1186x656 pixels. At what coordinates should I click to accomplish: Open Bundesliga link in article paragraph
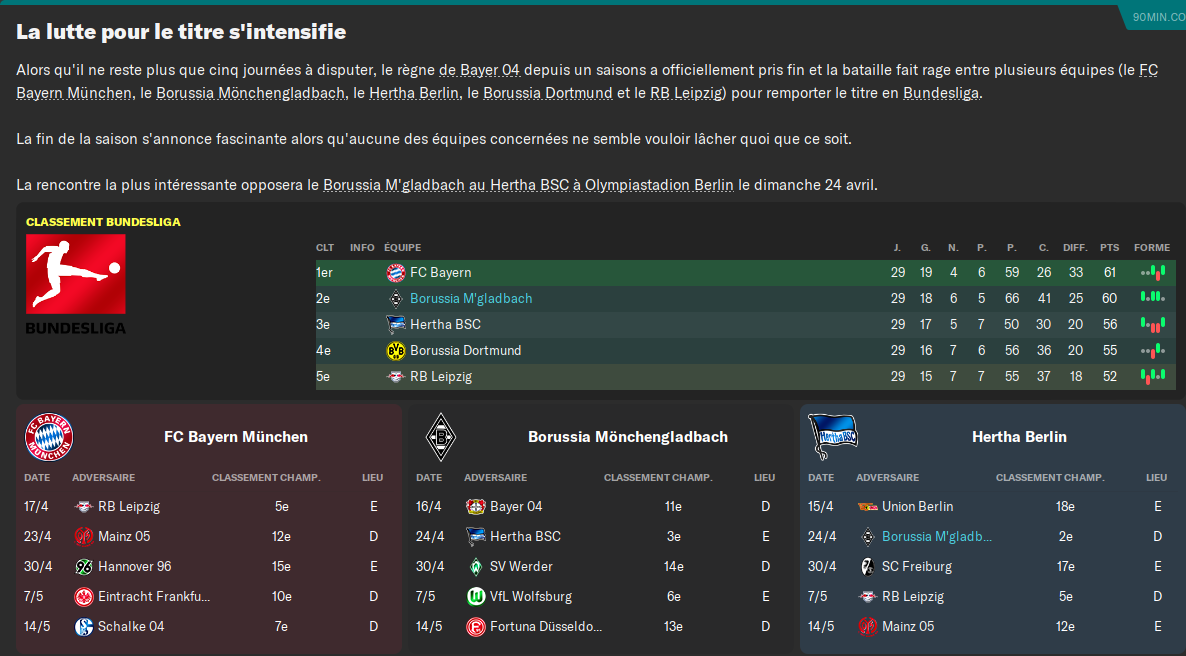(941, 93)
